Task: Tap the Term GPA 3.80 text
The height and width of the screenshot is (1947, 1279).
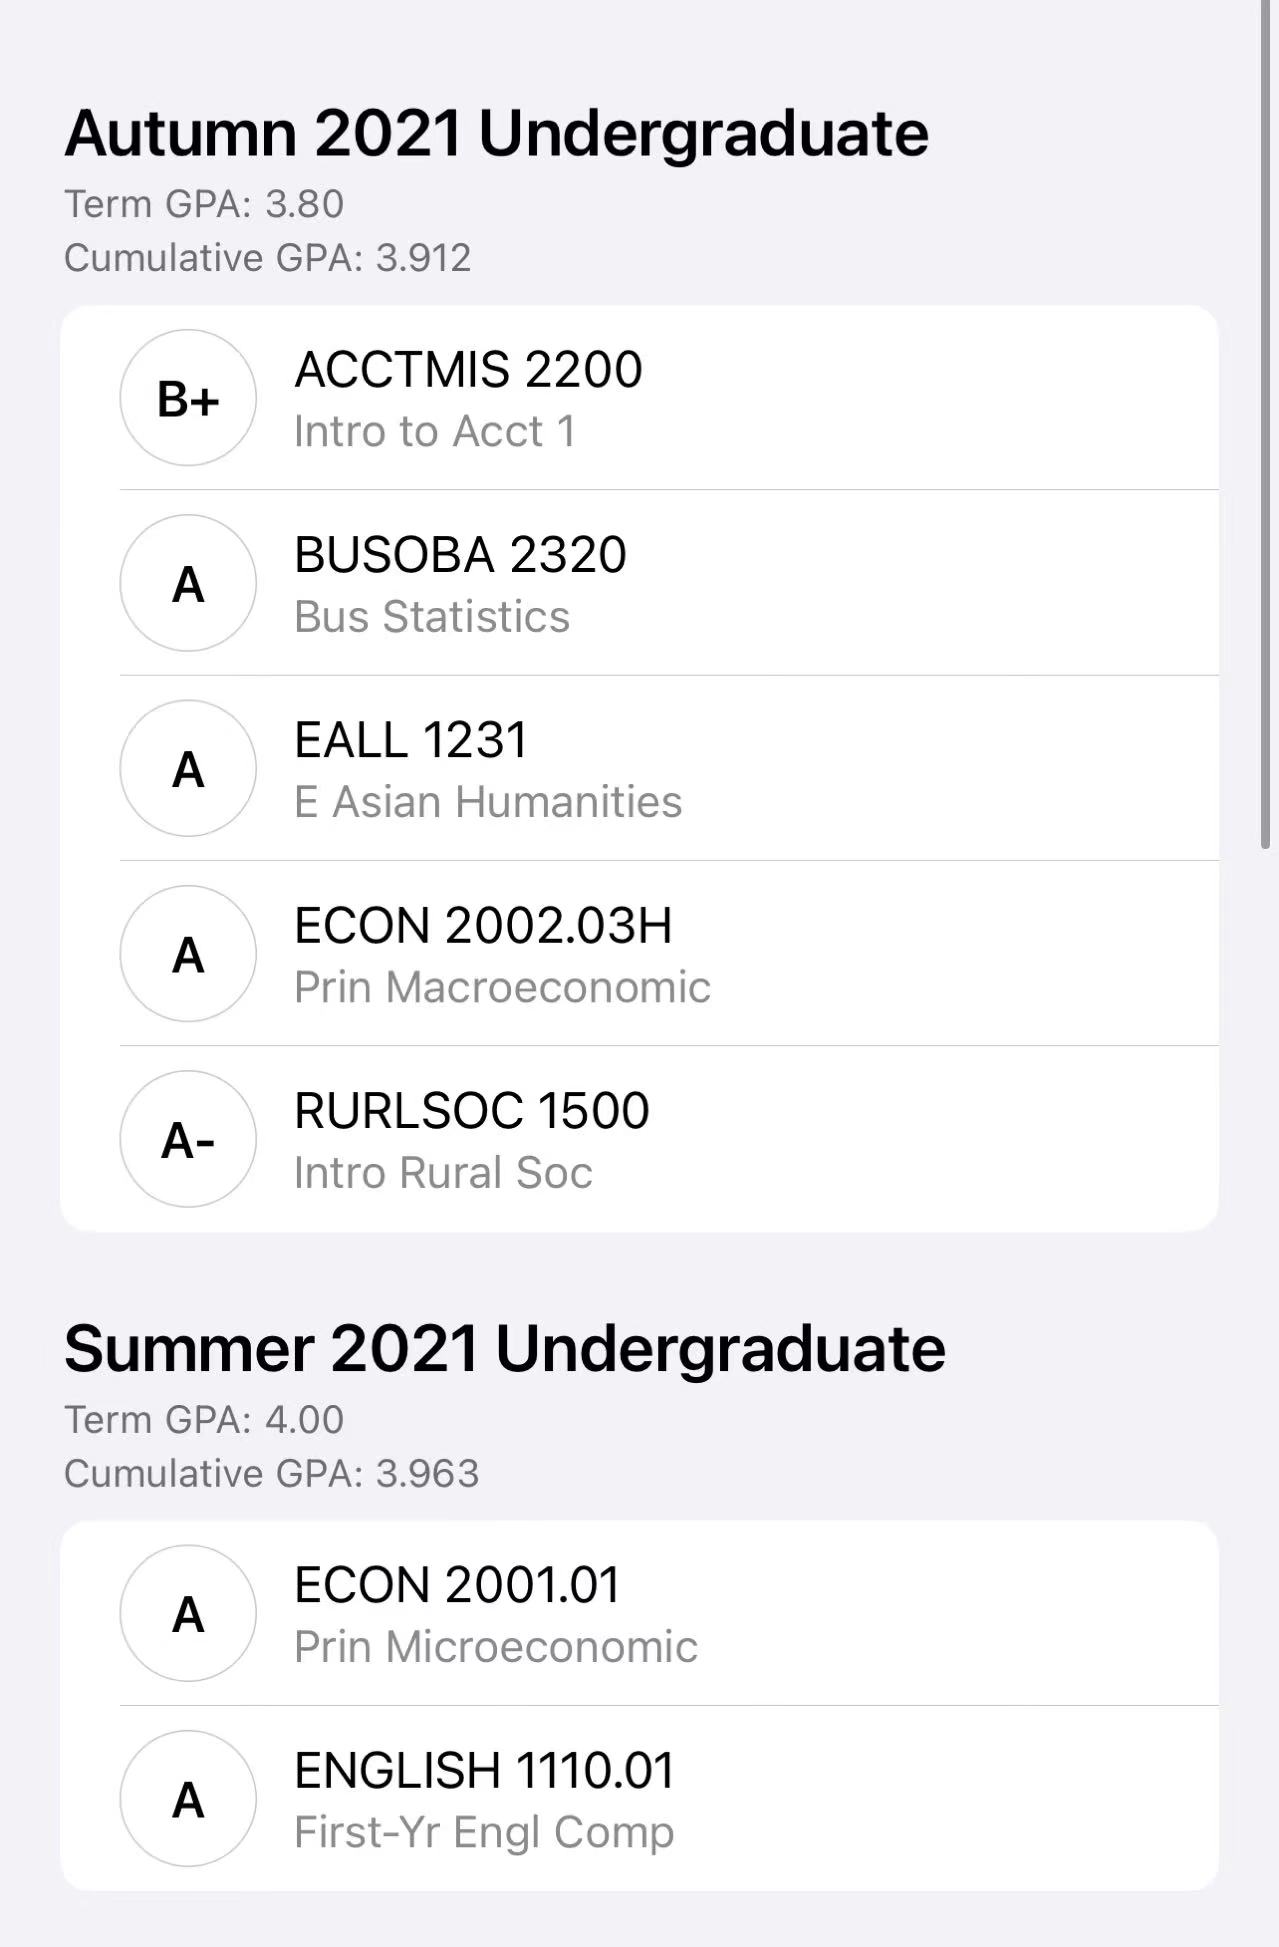Action: coord(204,204)
